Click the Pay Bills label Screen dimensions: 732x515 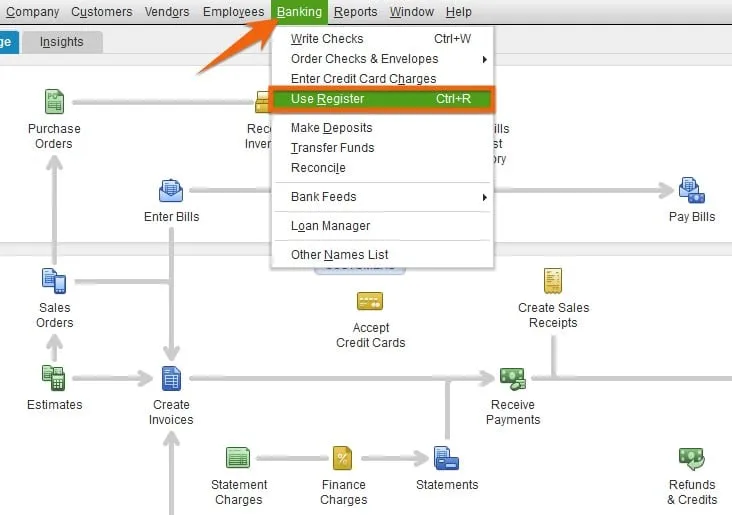692,217
